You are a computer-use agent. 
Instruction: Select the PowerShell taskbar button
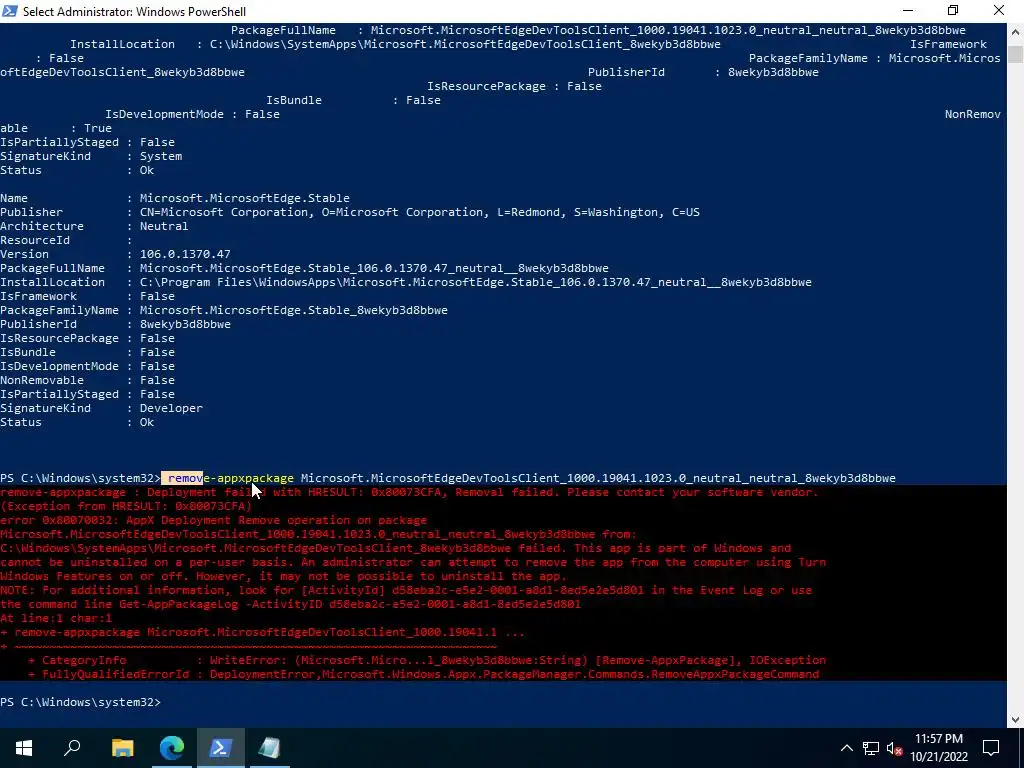pyautogui.click(x=221, y=748)
